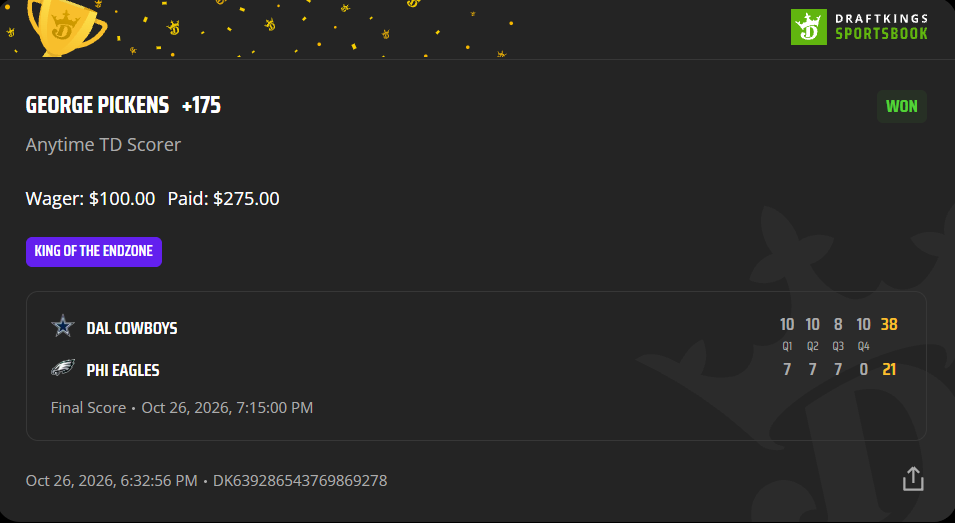
Task: Click the DraftKings Sportsbook crown logo
Action: click(x=809, y=27)
